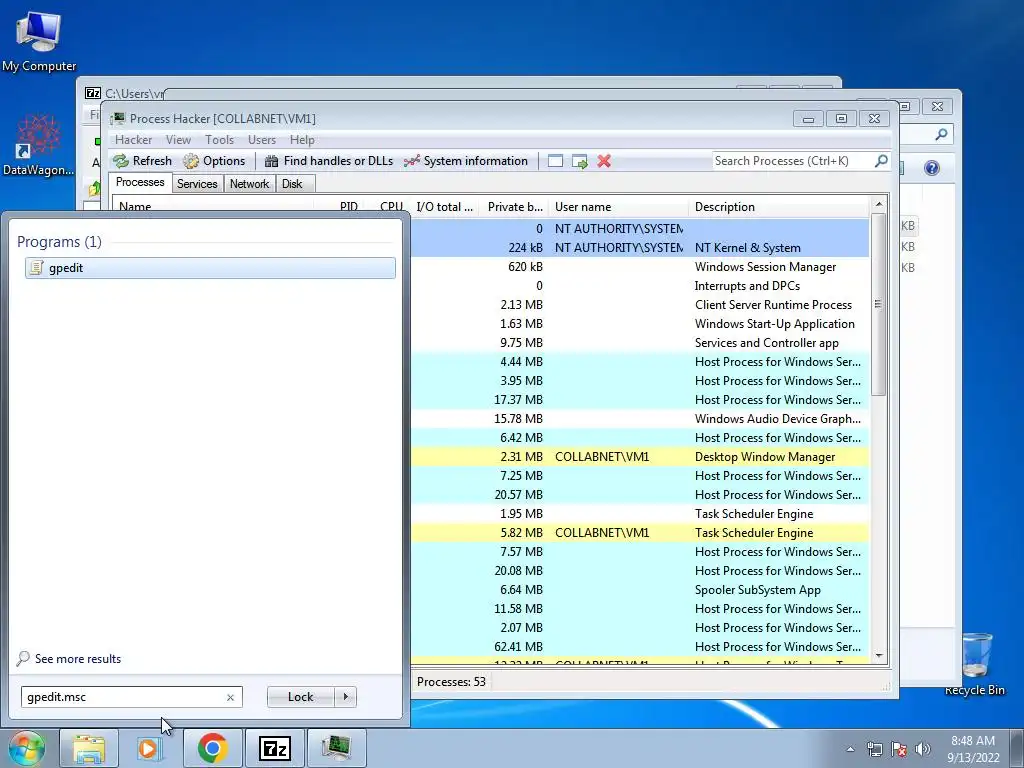
Task: Select the NT Kernel & System row
Action: 640,248
